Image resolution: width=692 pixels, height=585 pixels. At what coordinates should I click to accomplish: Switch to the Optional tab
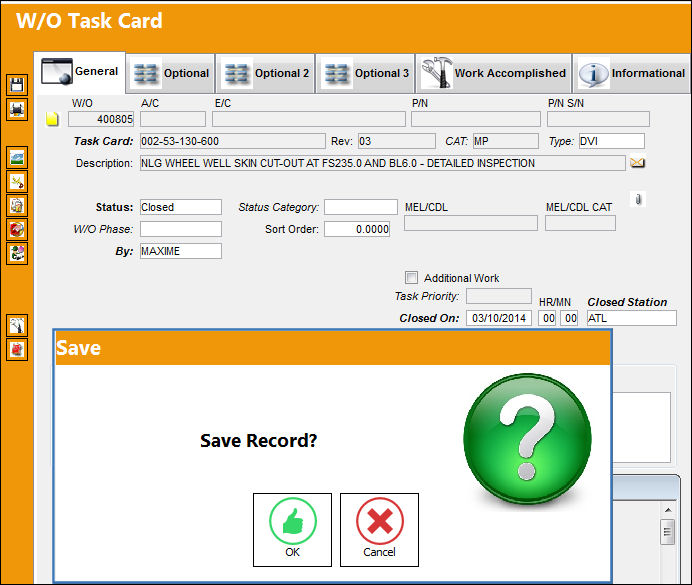pyautogui.click(x=171, y=73)
